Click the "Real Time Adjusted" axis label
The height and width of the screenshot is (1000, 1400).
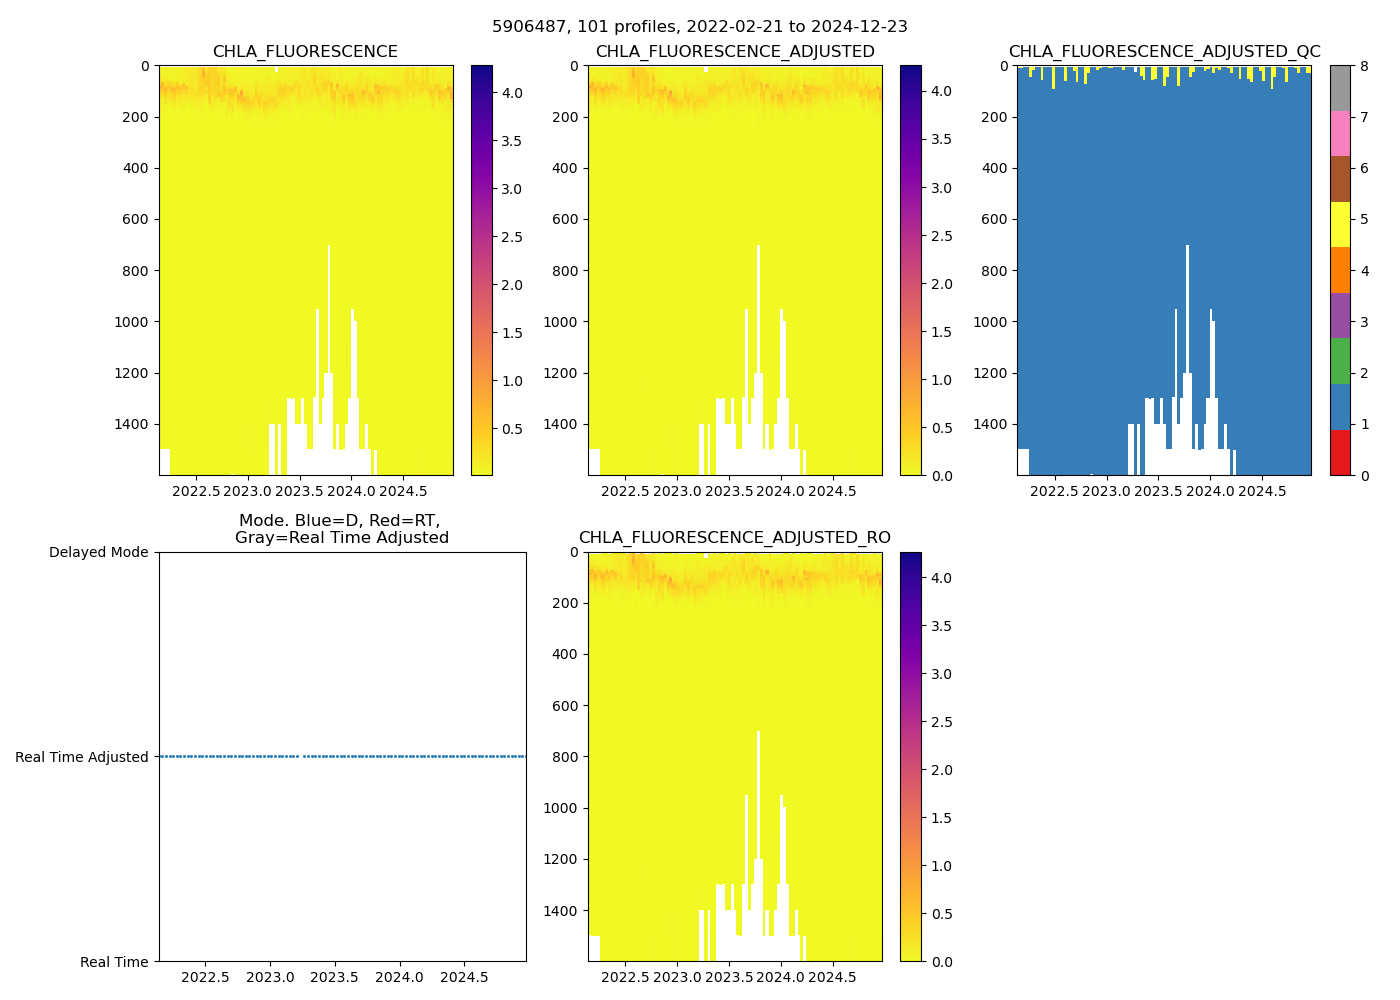pyautogui.click(x=82, y=757)
